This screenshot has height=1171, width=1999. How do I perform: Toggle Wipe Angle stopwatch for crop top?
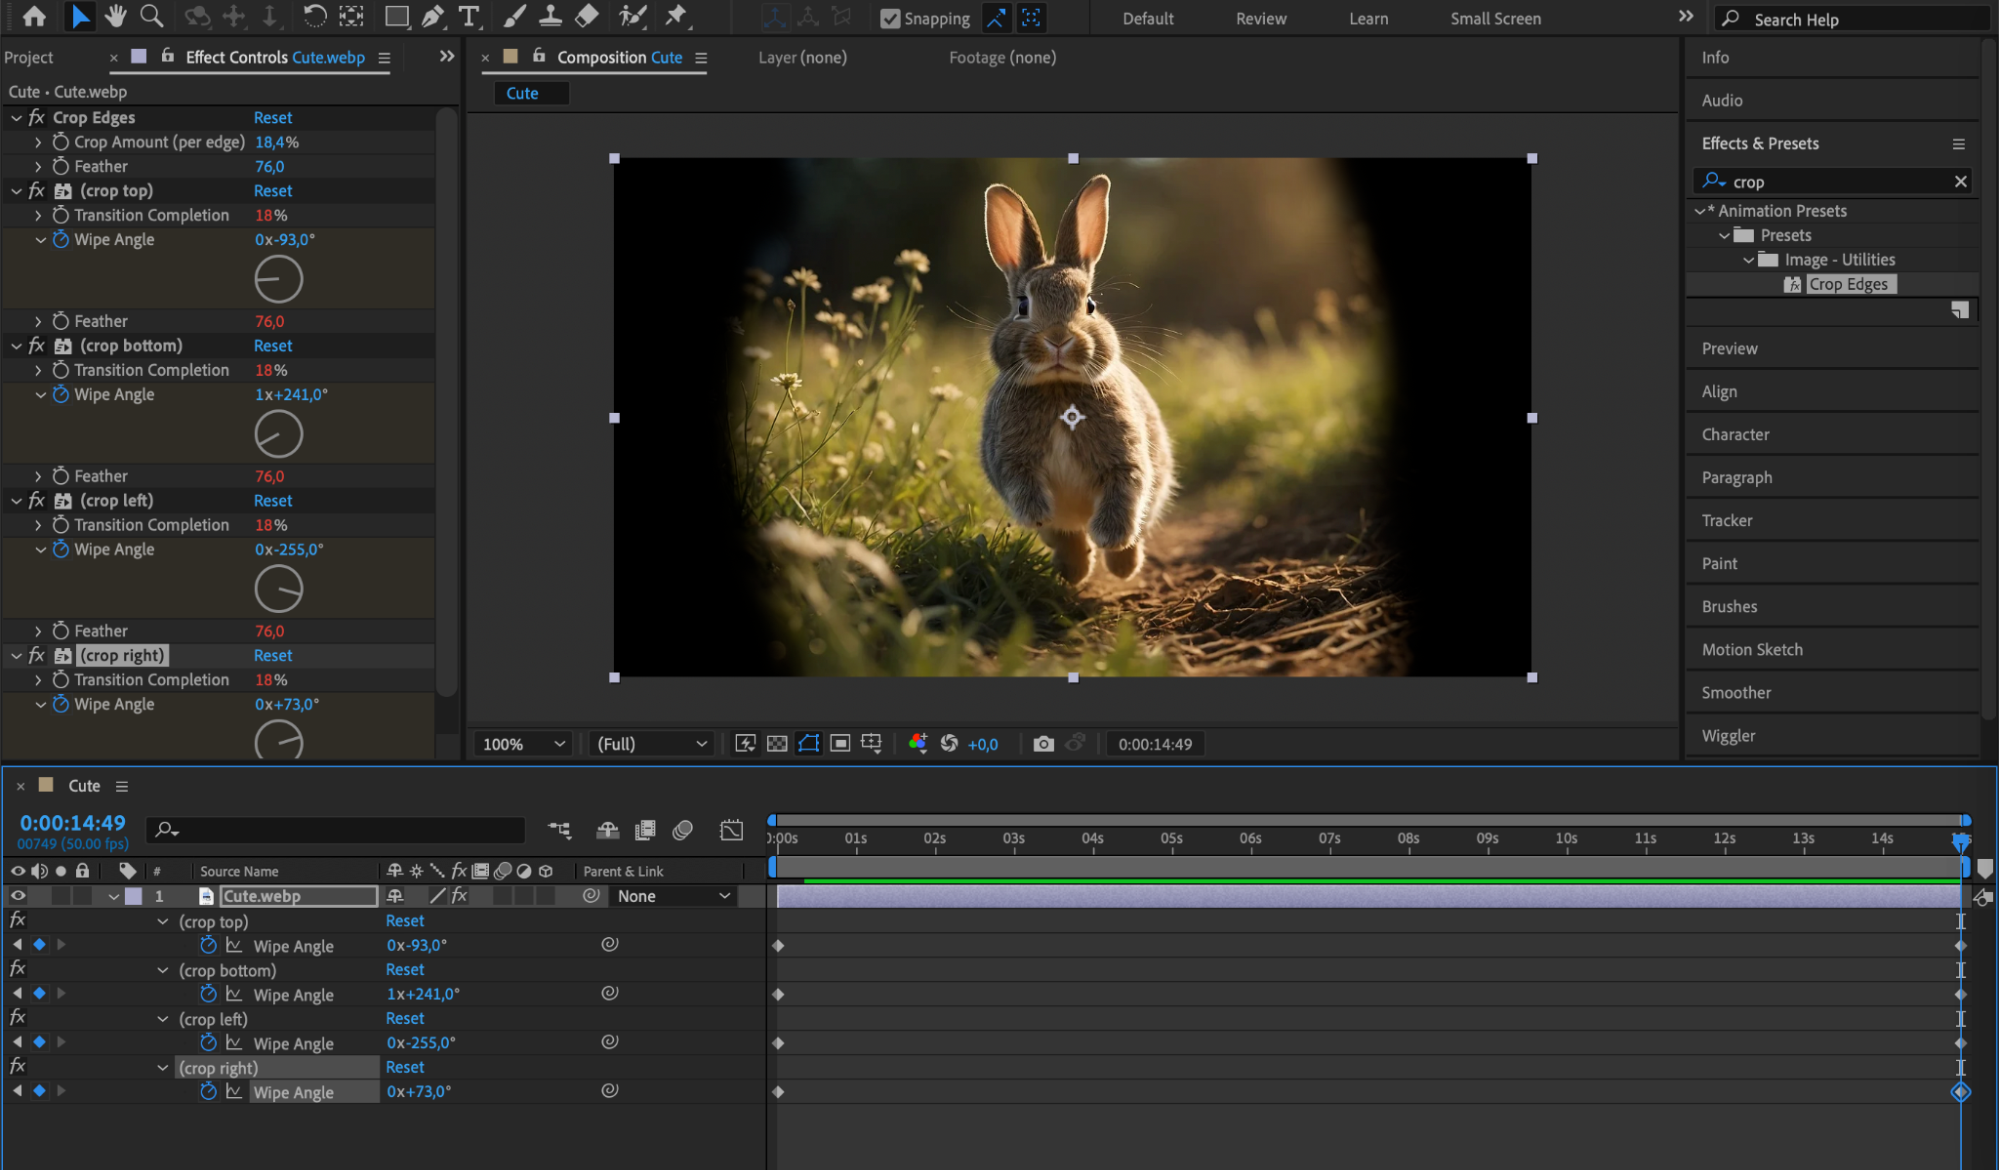point(61,240)
